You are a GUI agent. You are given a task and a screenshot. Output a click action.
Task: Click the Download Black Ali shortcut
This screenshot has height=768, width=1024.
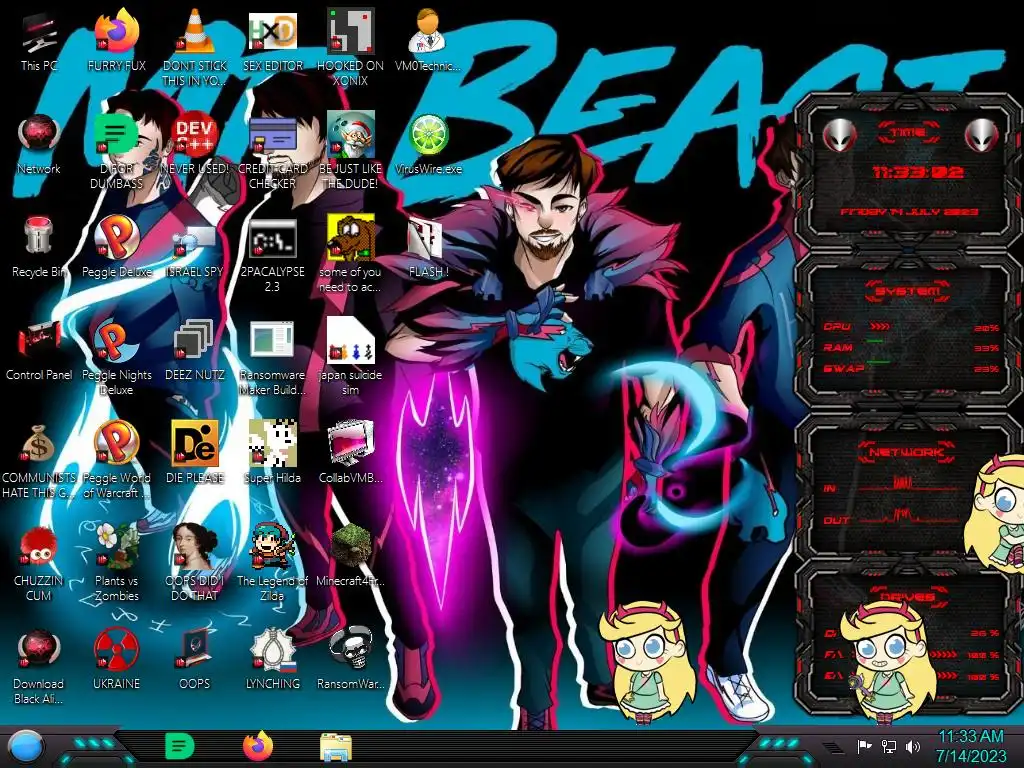(39, 666)
